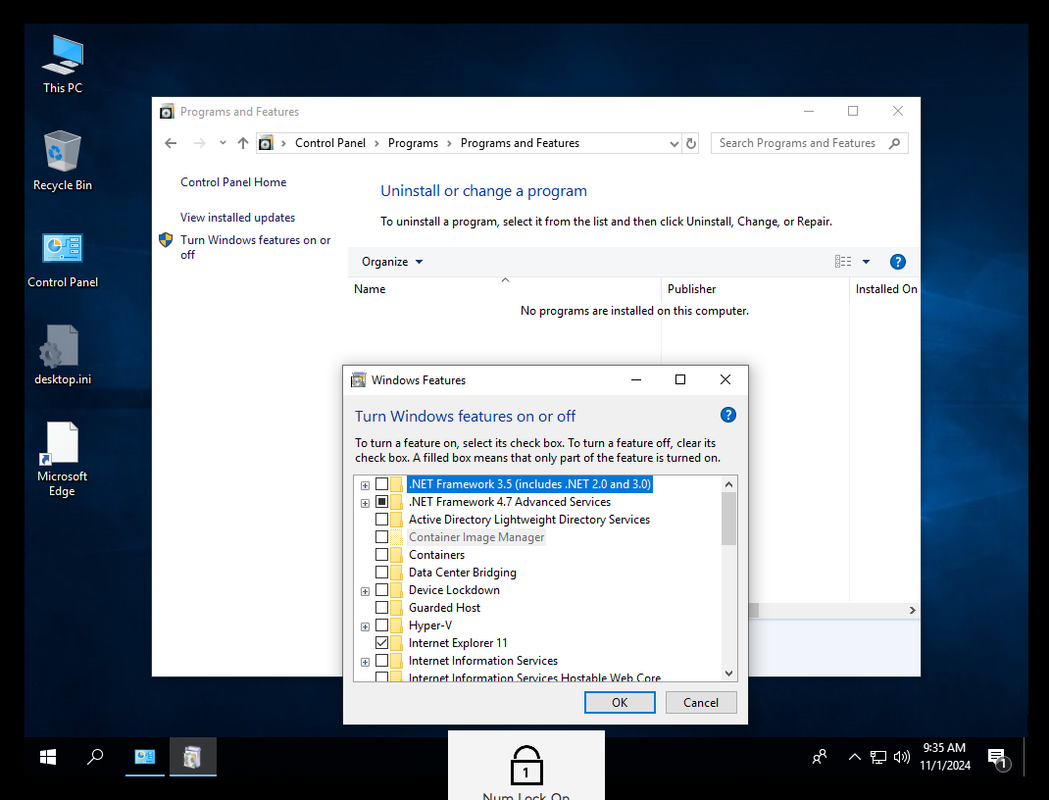Click the Programs and Features title bar icon

tap(167, 112)
